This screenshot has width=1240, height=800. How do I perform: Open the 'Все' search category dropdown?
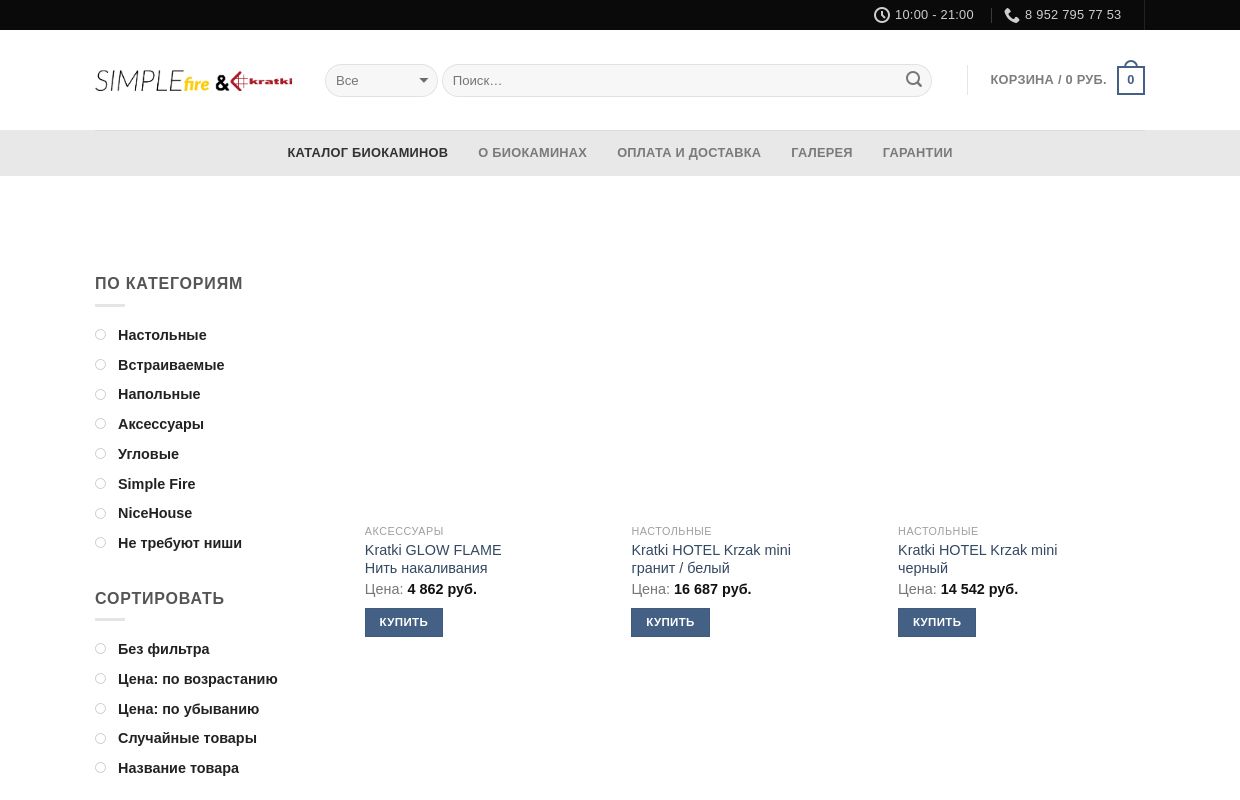click(381, 80)
